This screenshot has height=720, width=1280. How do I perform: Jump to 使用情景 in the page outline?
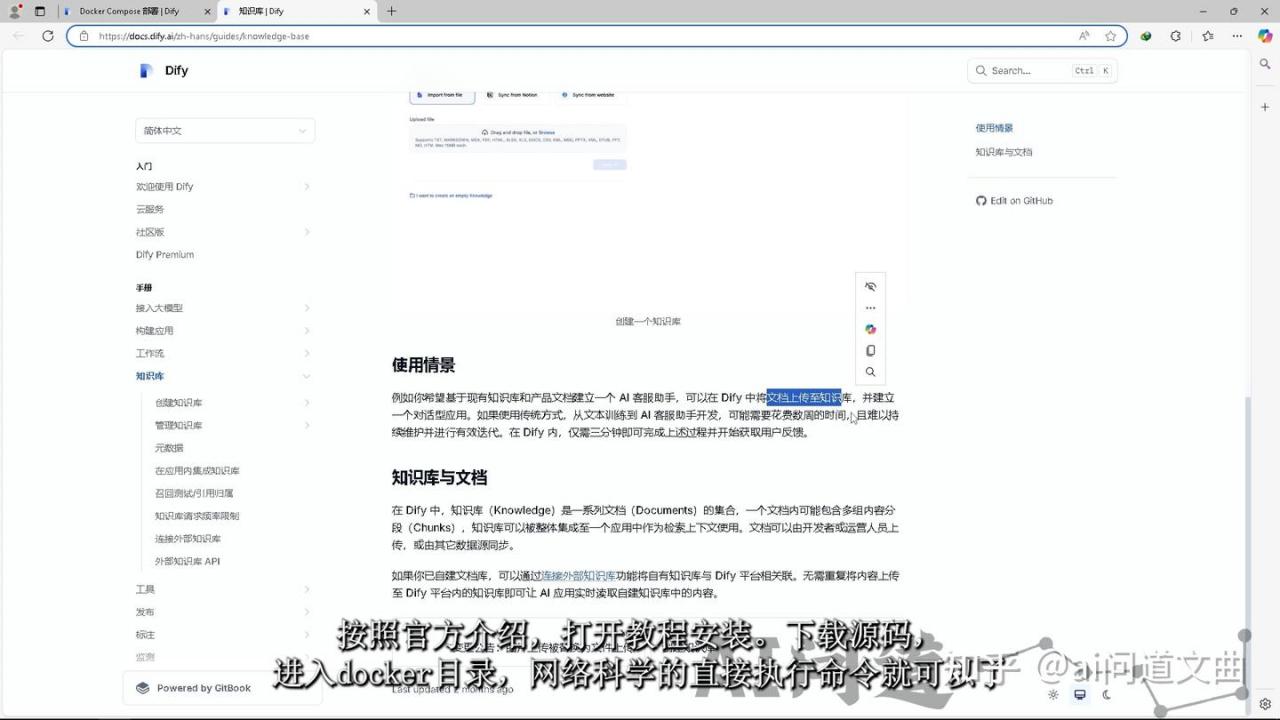point(994,128)
